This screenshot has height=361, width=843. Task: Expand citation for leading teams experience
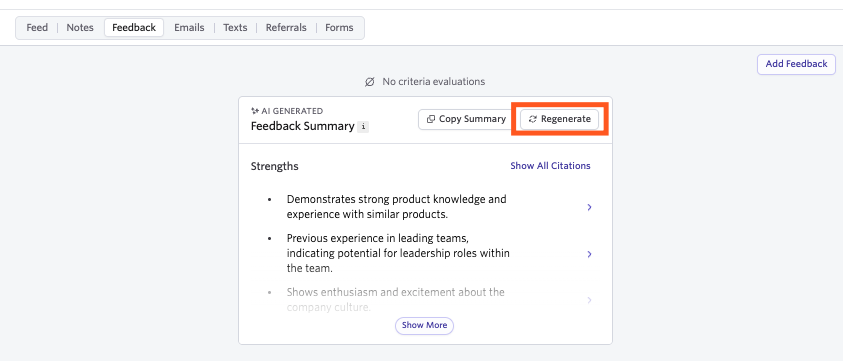[589, 254]
